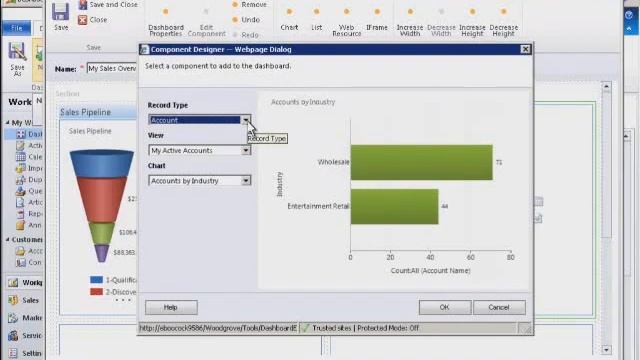Click the Sales Pipeline funnel chart
The width and height of the screenshot is (640, 360).
pos(102,205)
